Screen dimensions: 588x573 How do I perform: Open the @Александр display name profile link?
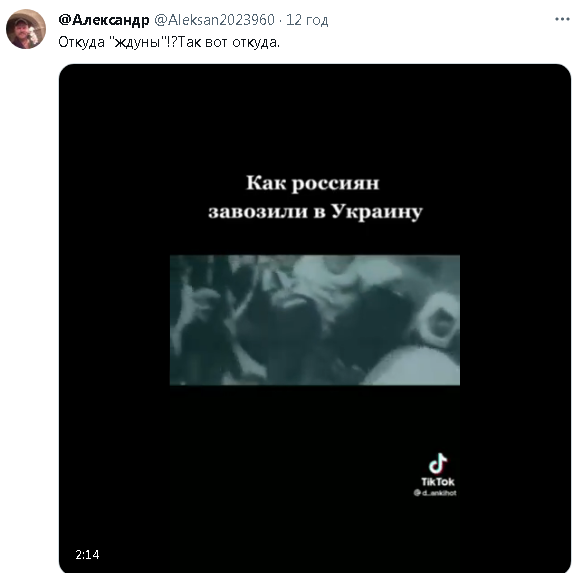(104, 20)
